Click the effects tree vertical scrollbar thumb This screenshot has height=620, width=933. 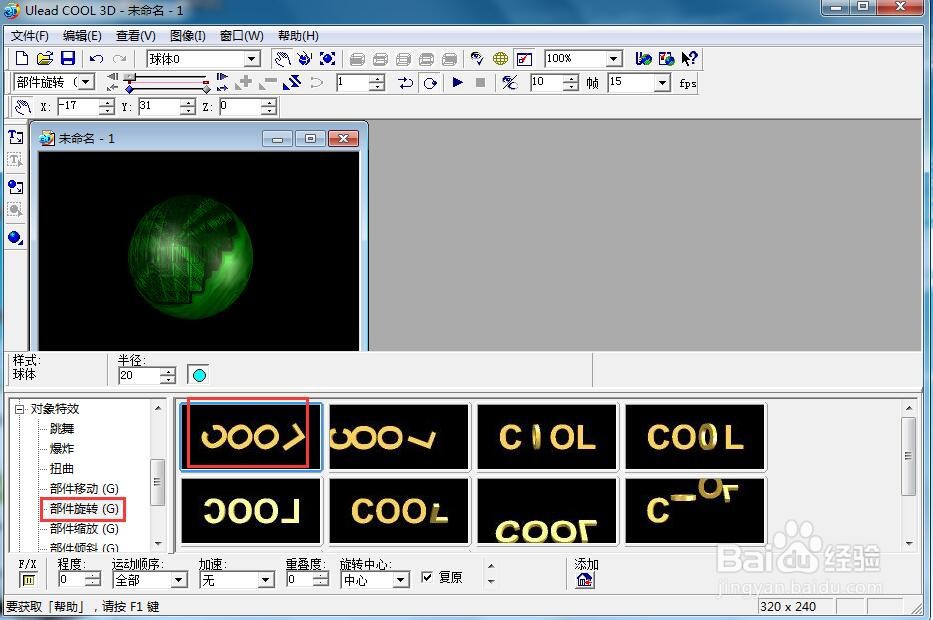[x=158, y=482]
